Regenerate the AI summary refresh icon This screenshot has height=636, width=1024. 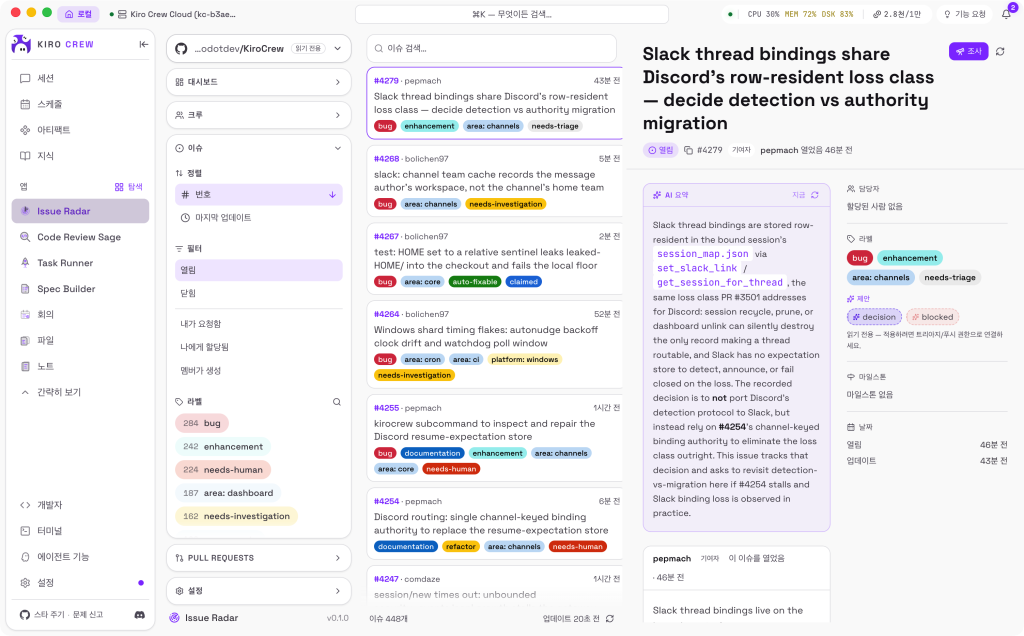click(x=814, y=195)
